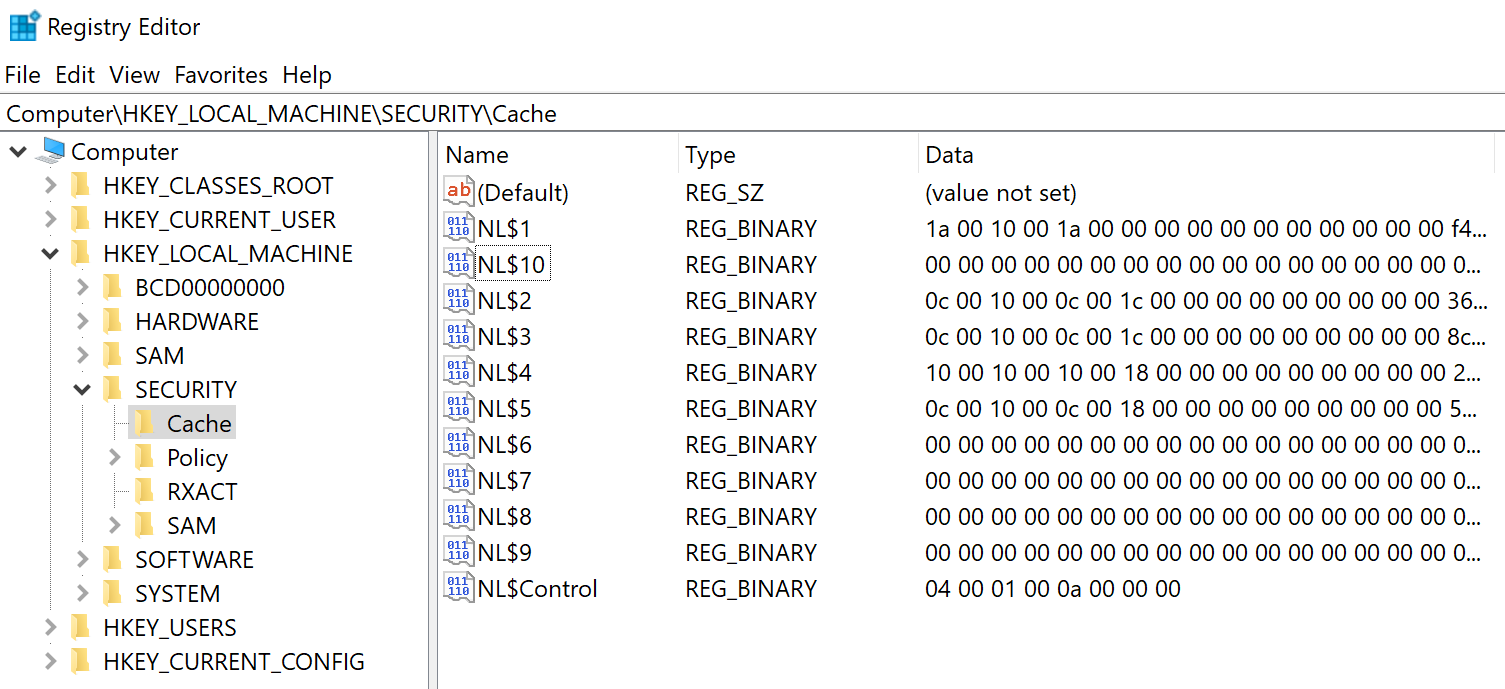
Task: Click the binary data icon next to NL$1
Action: [x=458, y=227]
